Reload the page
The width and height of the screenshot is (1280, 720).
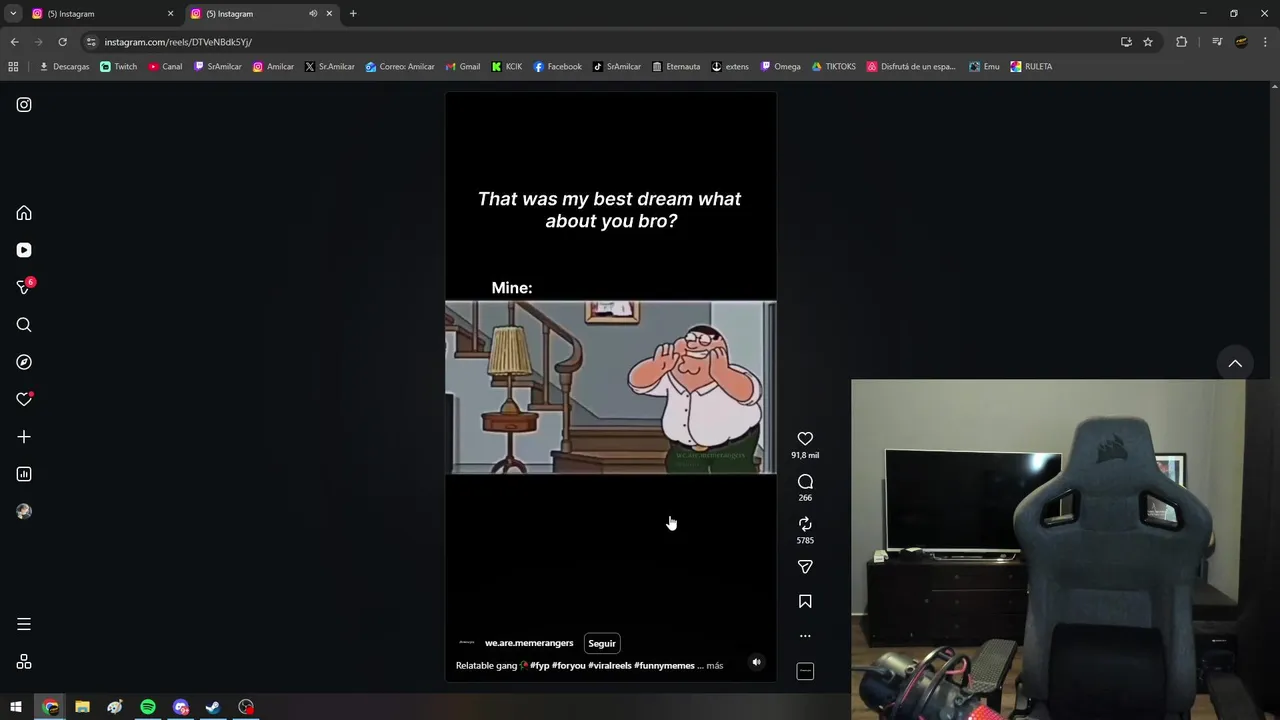pyautogui.click(x=62, y=42)
